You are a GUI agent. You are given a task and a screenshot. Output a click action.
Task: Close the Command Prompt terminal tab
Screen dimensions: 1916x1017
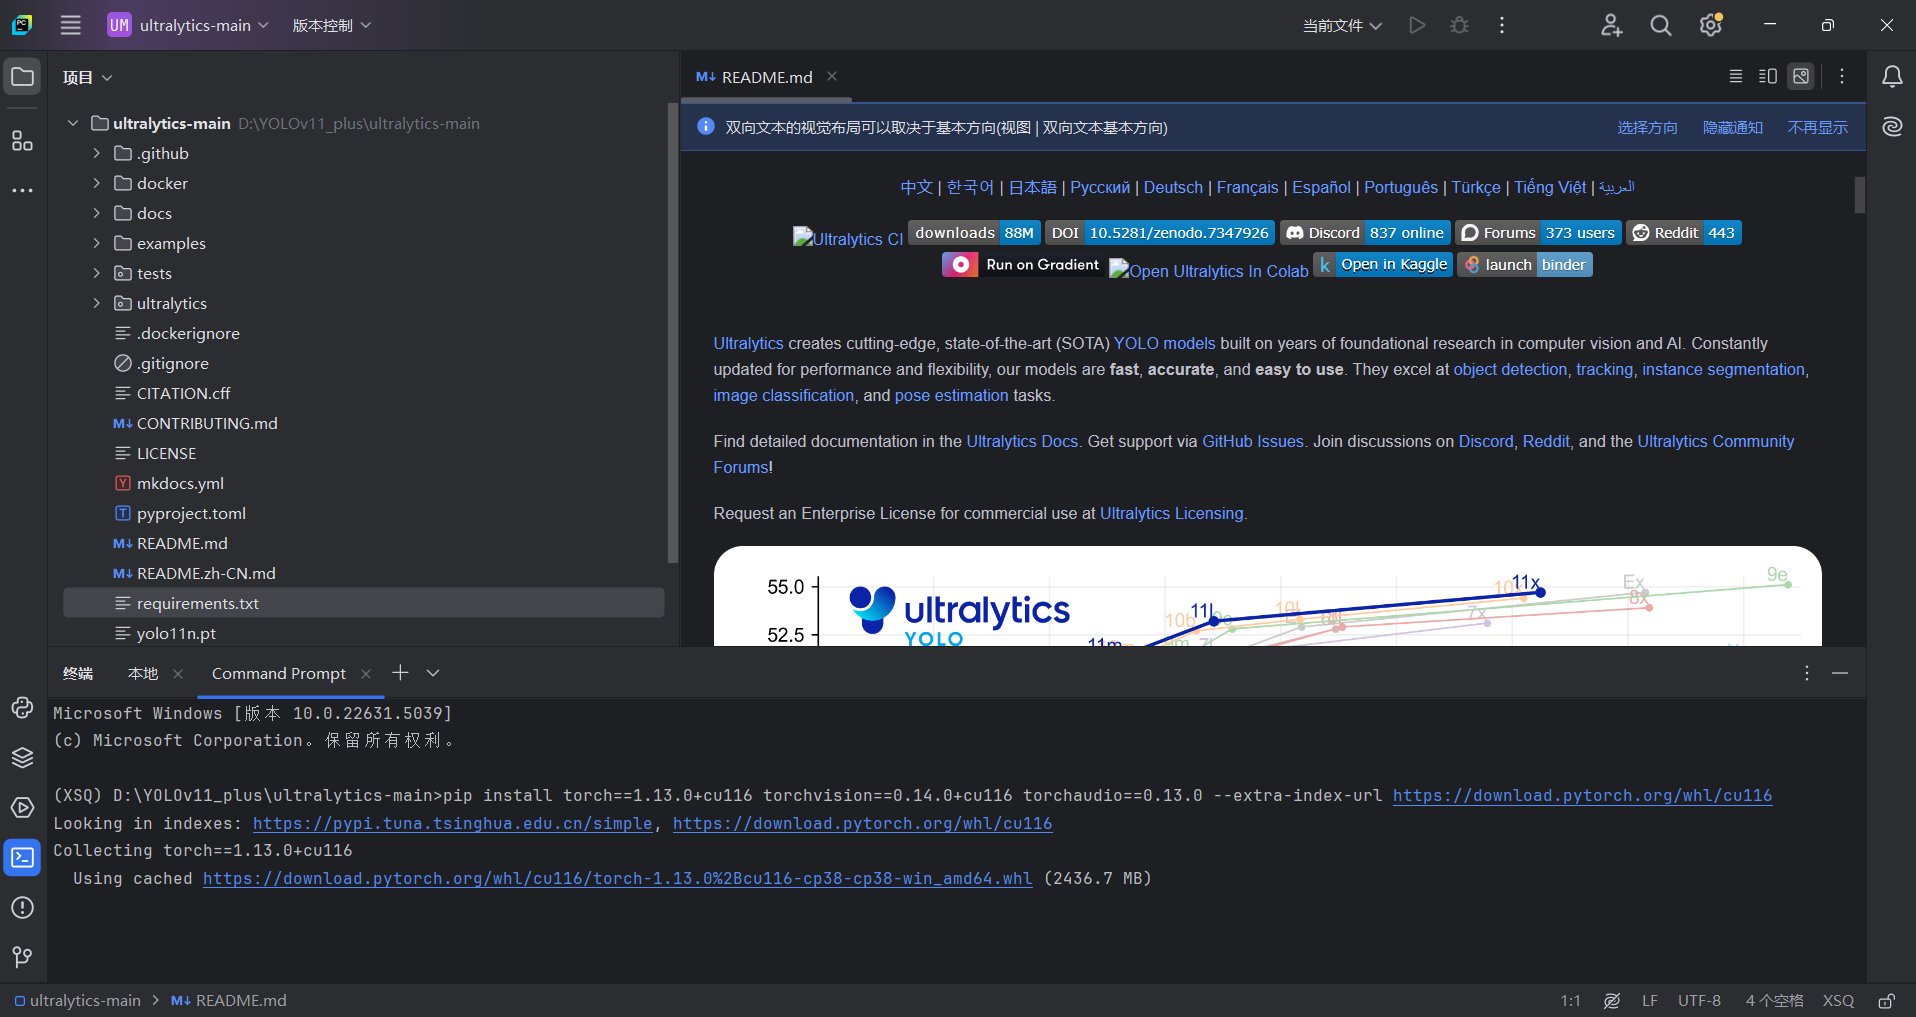pos(366,674)
